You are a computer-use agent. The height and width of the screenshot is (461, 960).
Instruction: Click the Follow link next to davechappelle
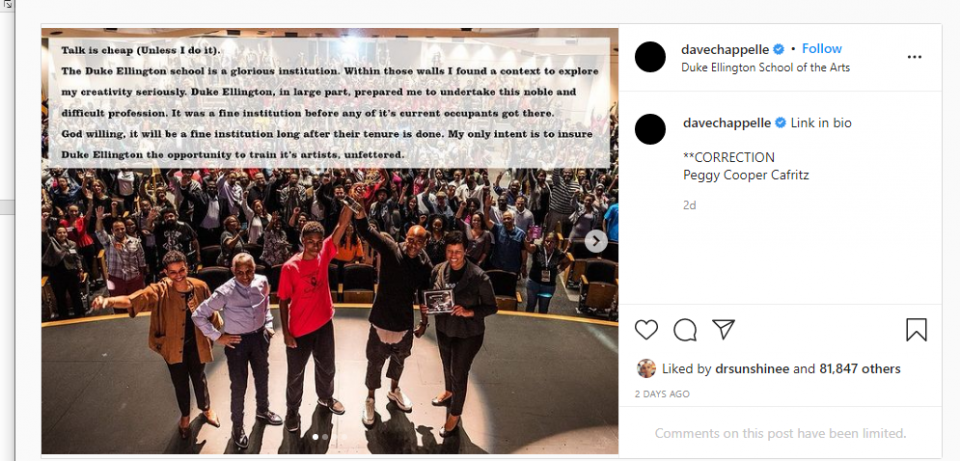click(822, 48)
